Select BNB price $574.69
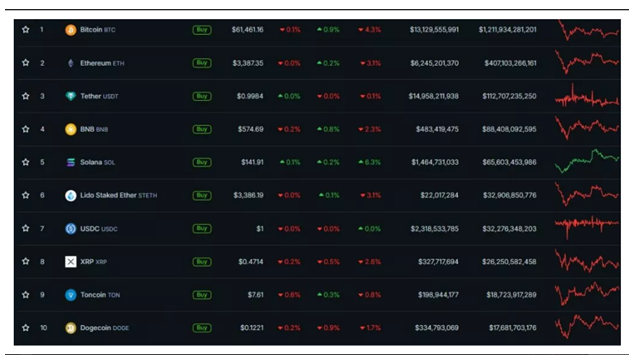Image resolution: width=635 pixels, height=364 pixels. (x=251, y=129)
